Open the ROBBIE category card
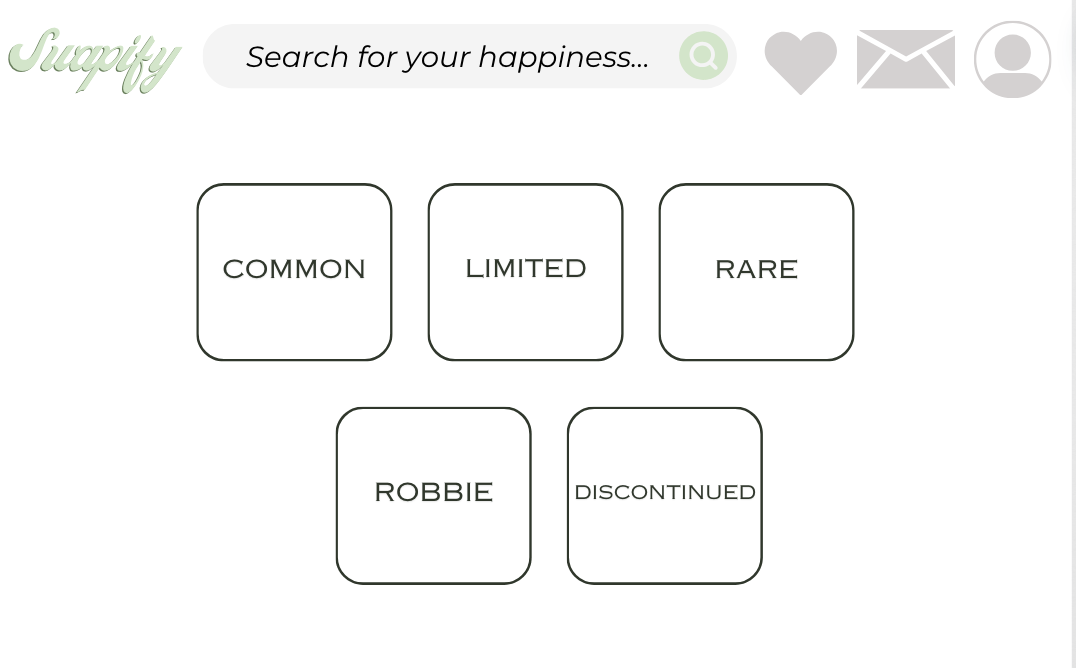Screen dimensions: 1076x668 [x=434, y=496]
